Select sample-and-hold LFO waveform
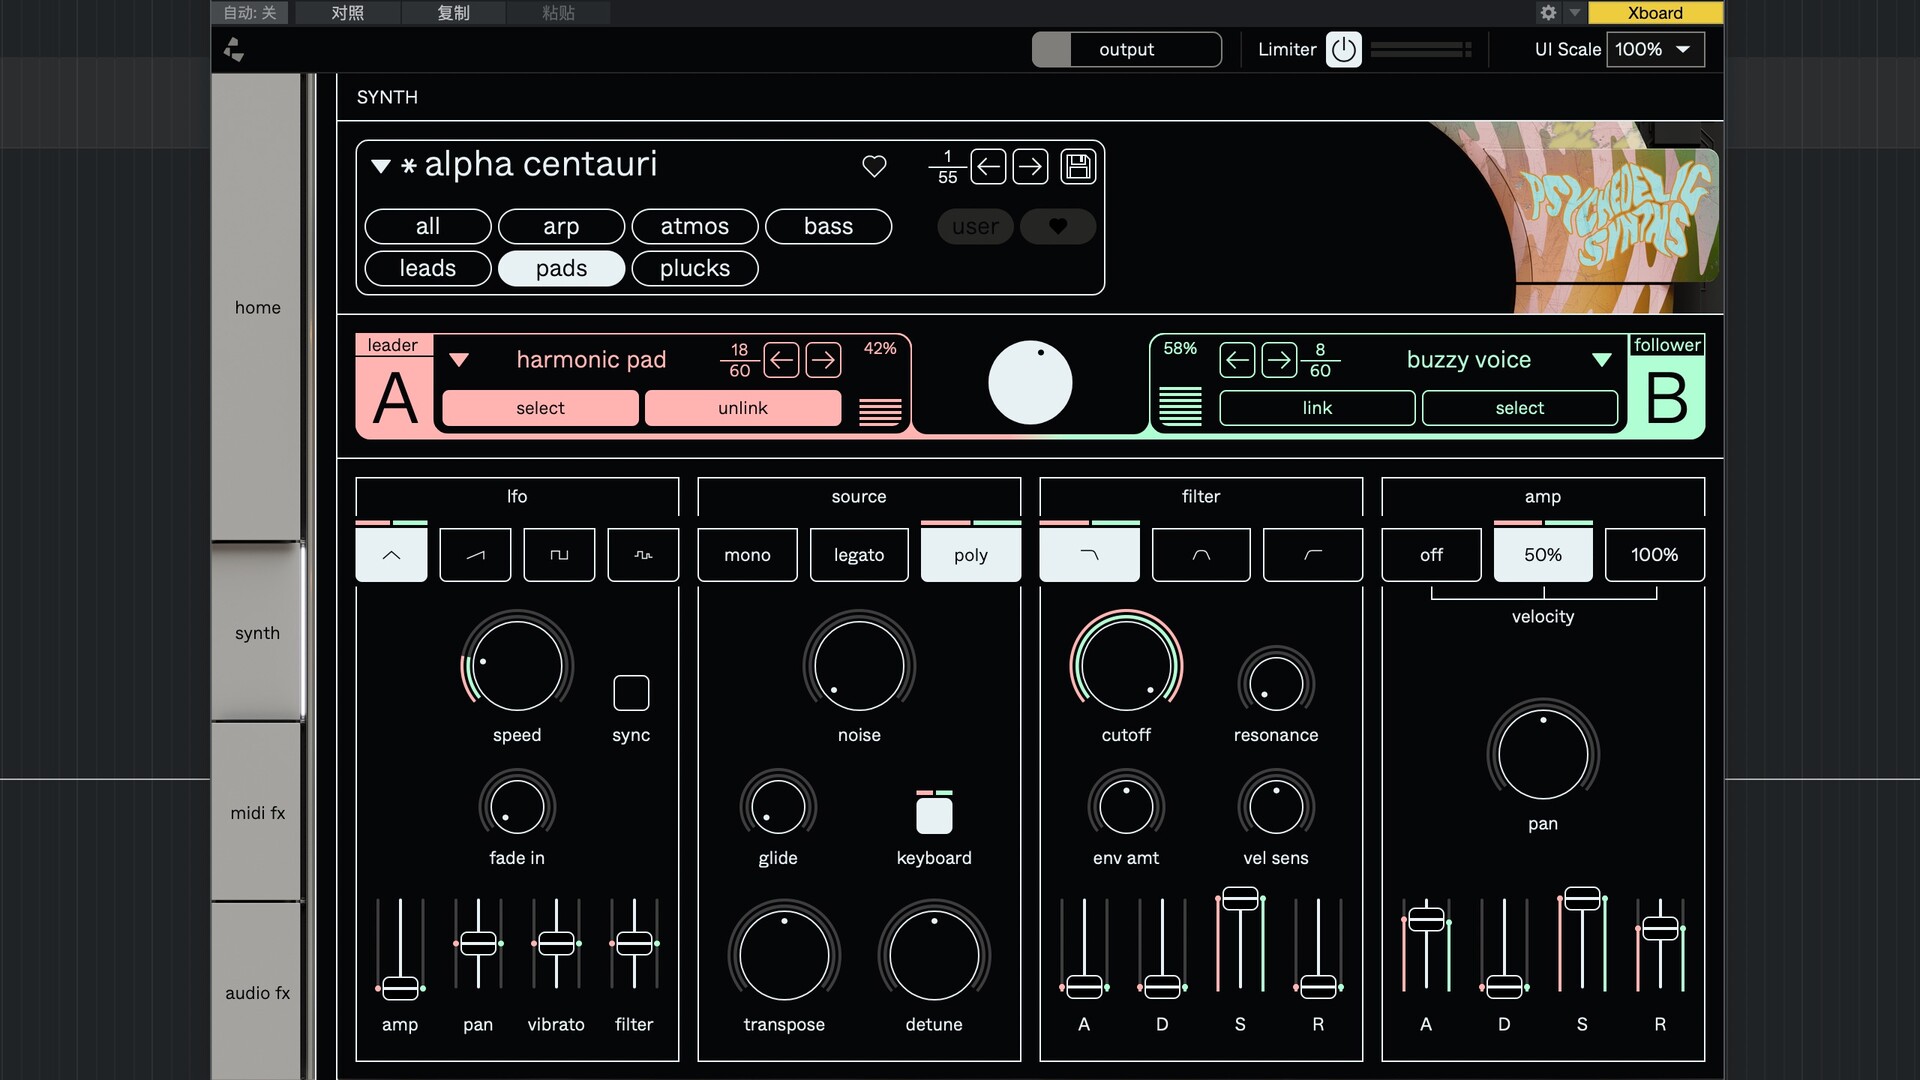 [x=643, y=555]
